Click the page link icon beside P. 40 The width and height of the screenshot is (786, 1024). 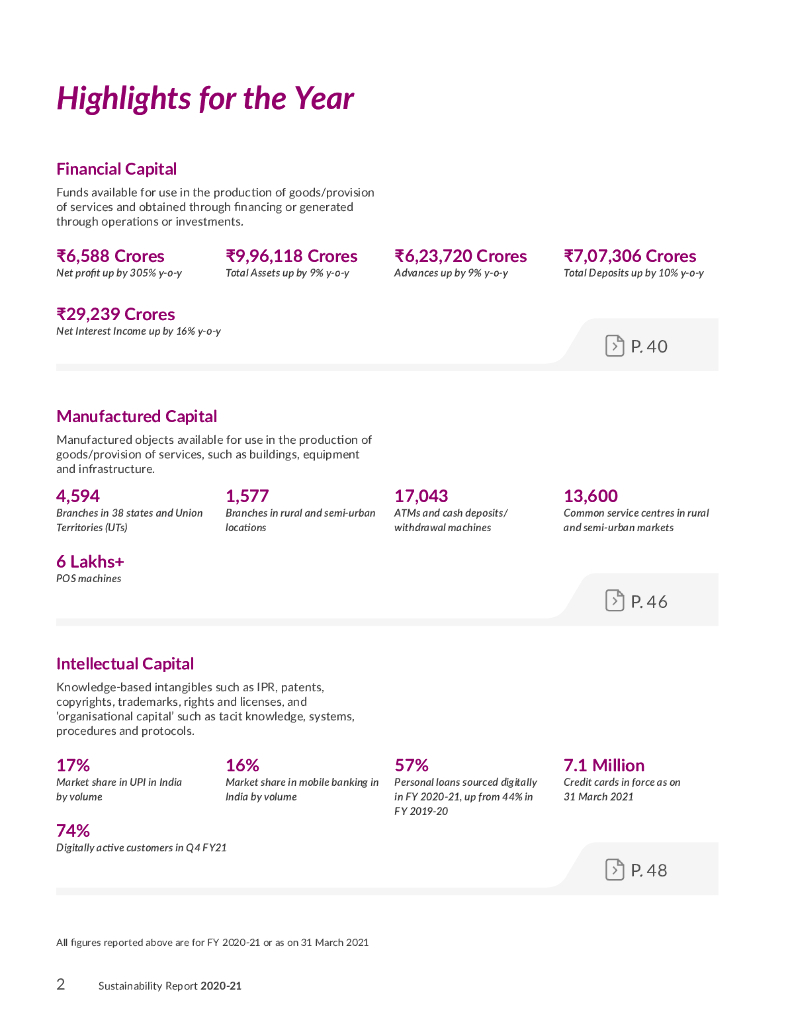pos(614,345)
